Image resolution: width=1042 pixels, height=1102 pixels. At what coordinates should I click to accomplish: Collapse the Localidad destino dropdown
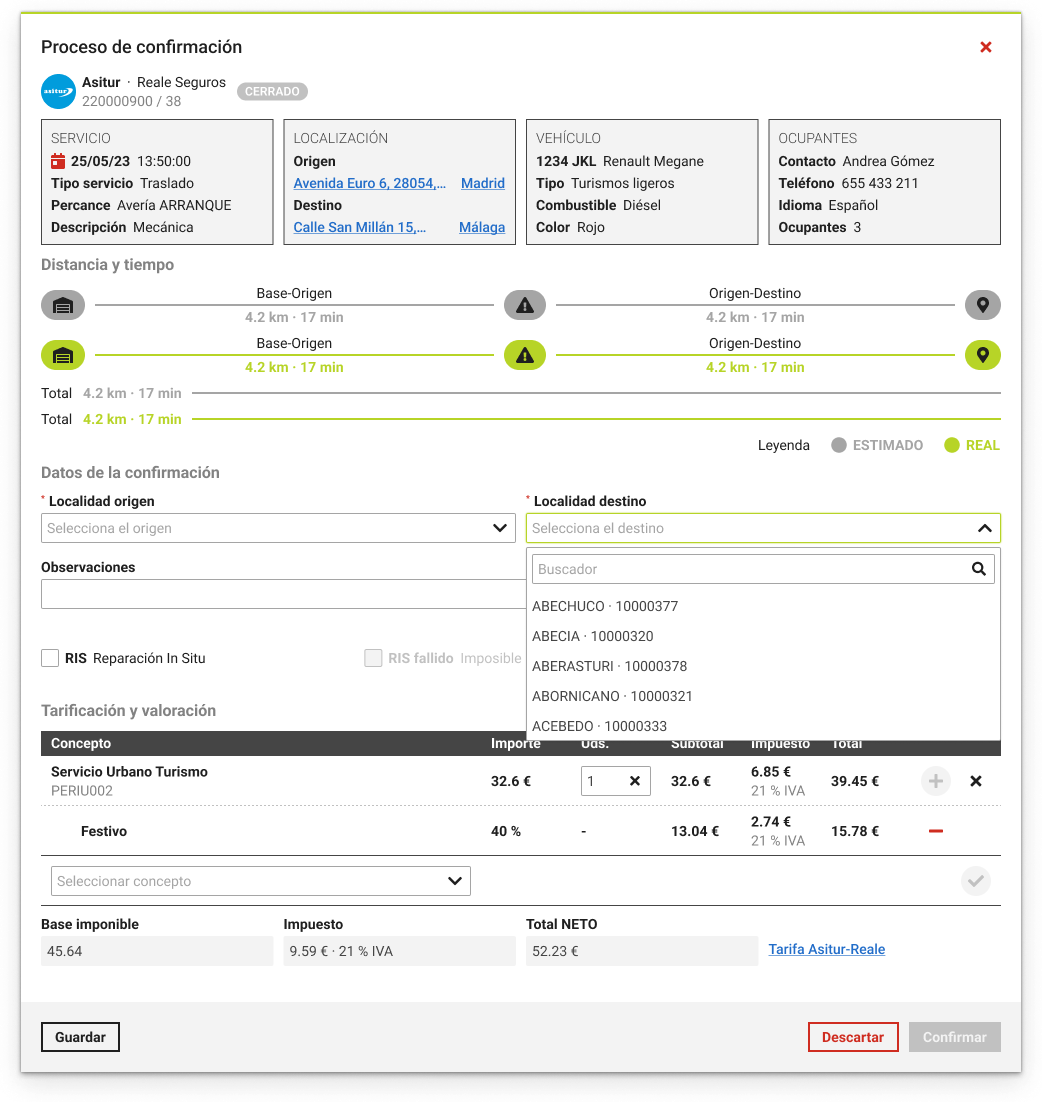coord(984,528)
